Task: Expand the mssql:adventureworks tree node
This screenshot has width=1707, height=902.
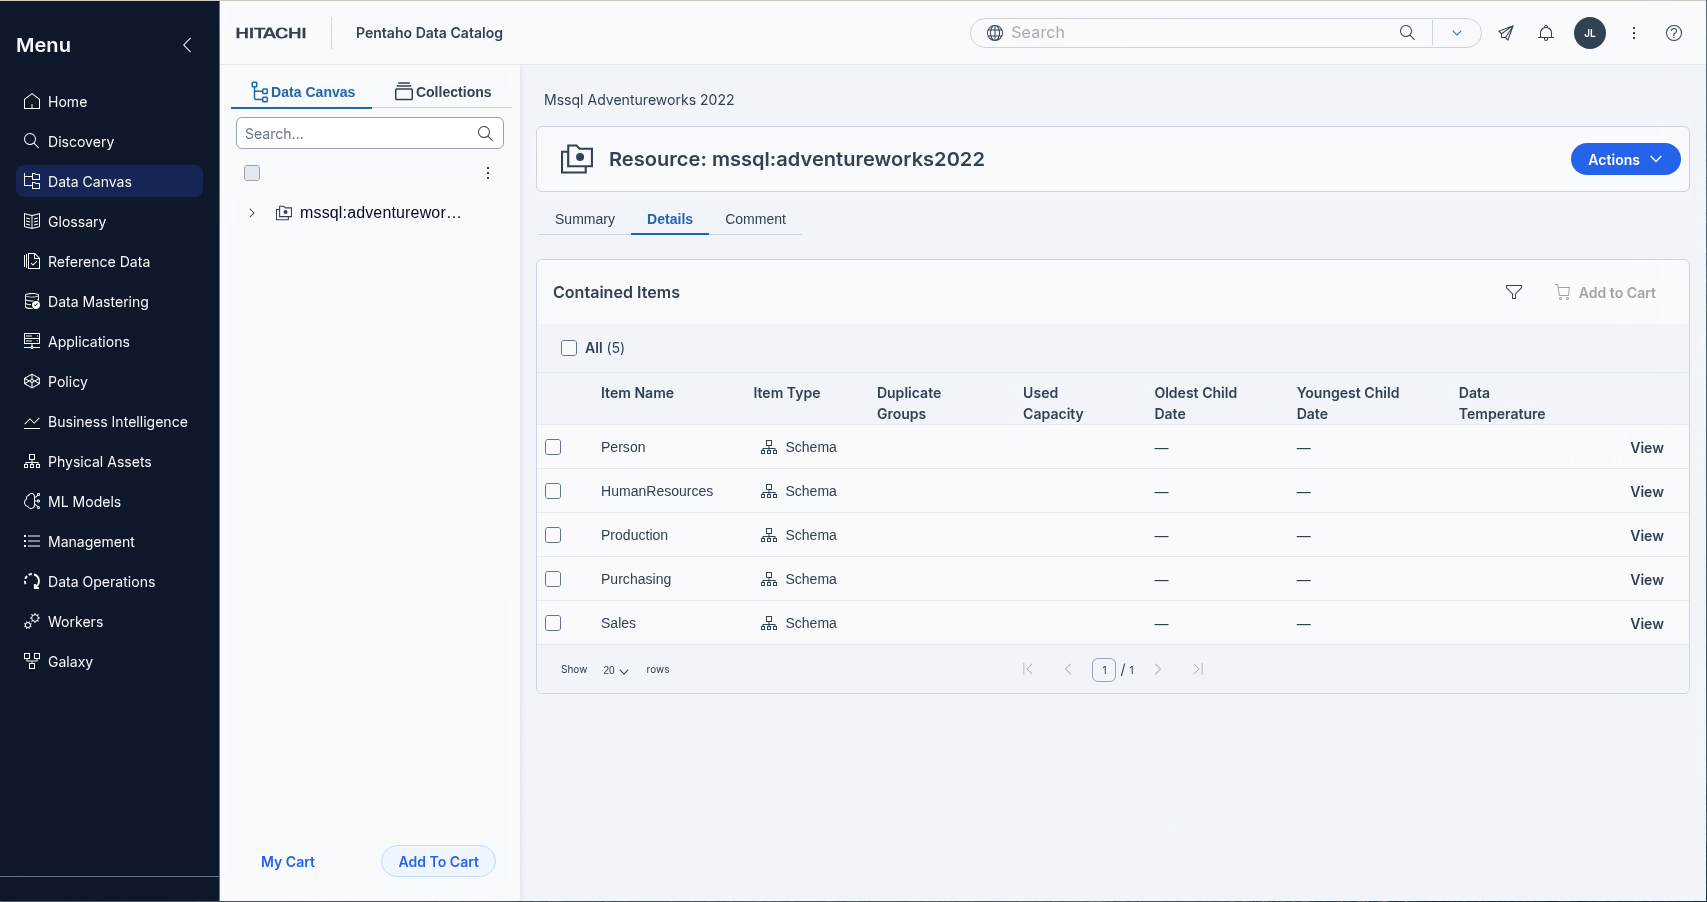Action: click(x=252, y=213)
